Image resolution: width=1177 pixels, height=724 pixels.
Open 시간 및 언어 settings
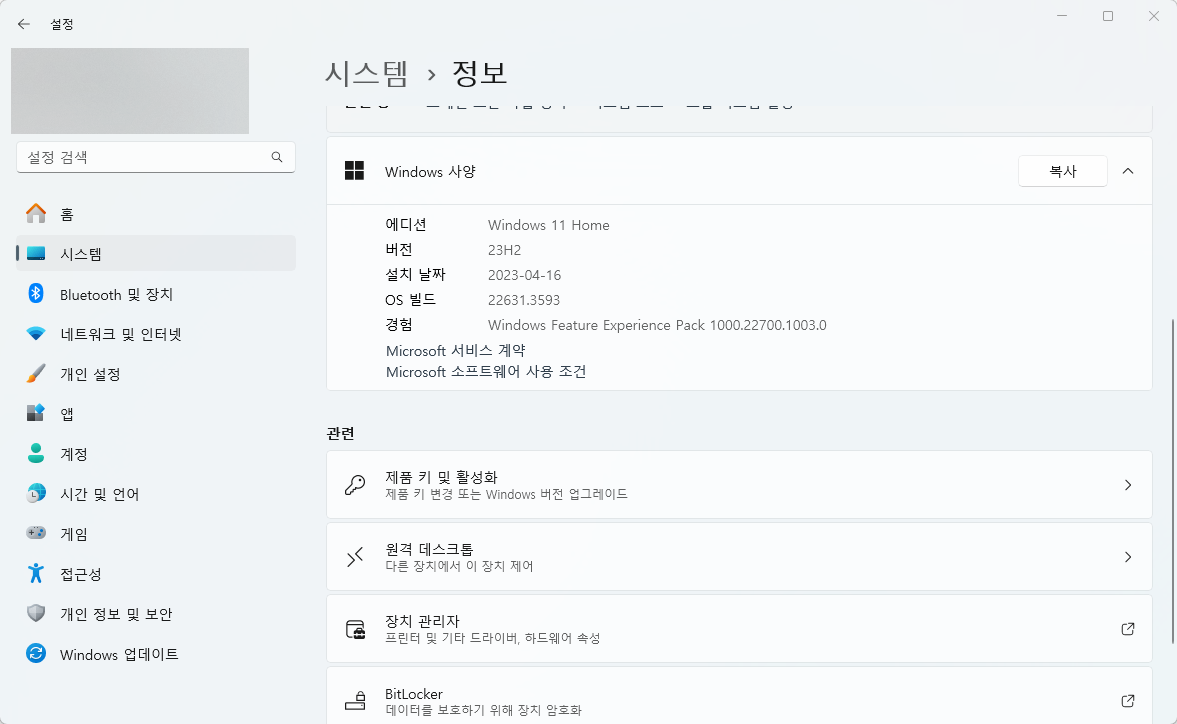pyautogui.click(x=156, y=494)
